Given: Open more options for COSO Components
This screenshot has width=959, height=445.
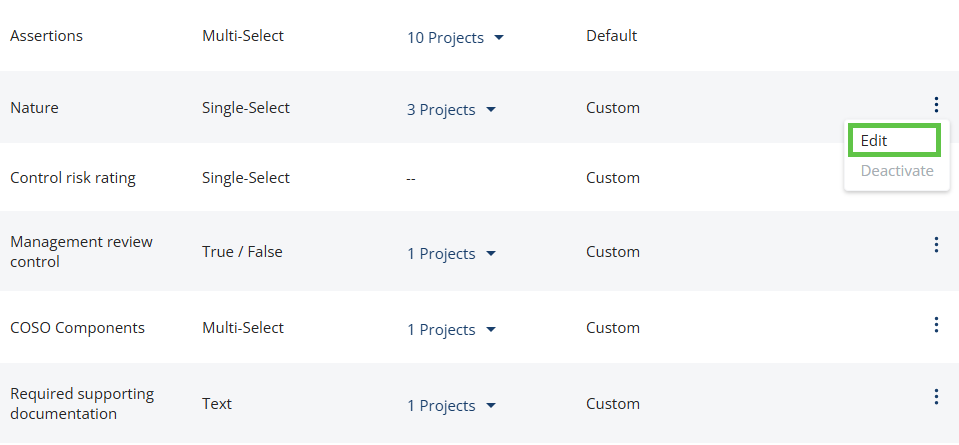Looking at the screenshot, I should (936, 325).
